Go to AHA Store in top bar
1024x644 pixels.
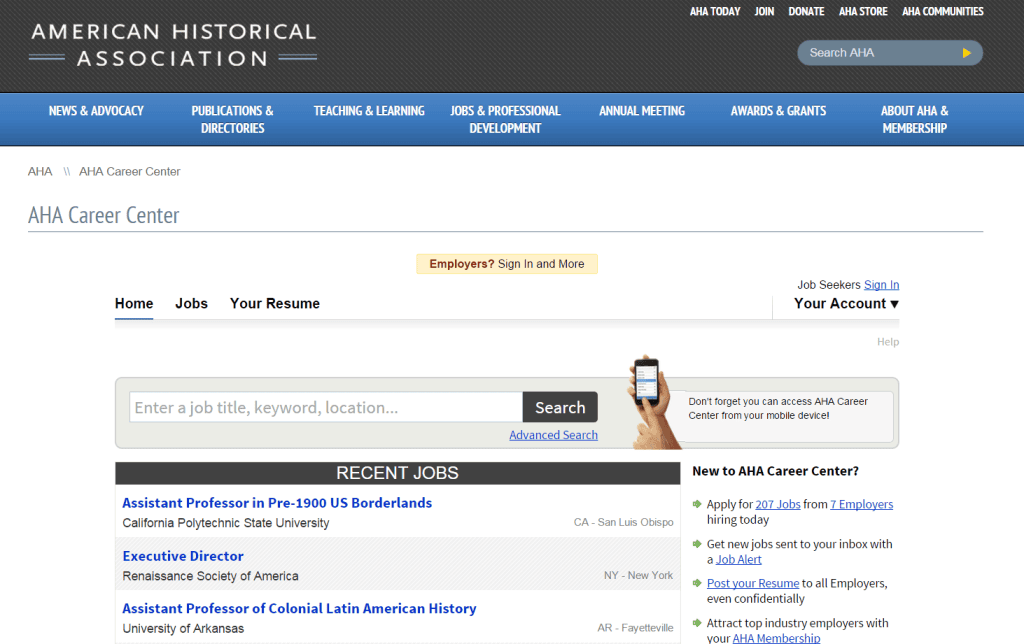coord(863,12)
